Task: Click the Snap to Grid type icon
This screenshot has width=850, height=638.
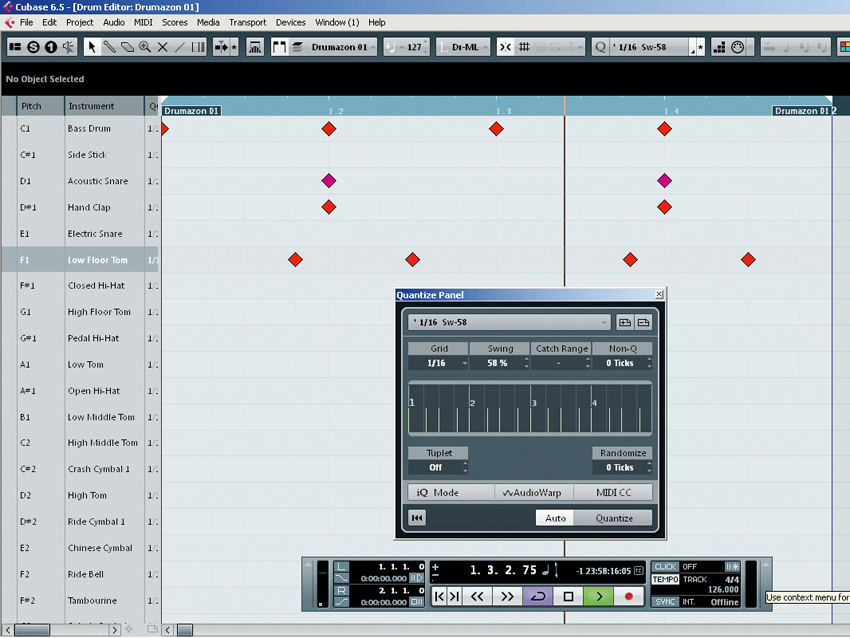Action: pyautogui.click(x=524, y=47)
